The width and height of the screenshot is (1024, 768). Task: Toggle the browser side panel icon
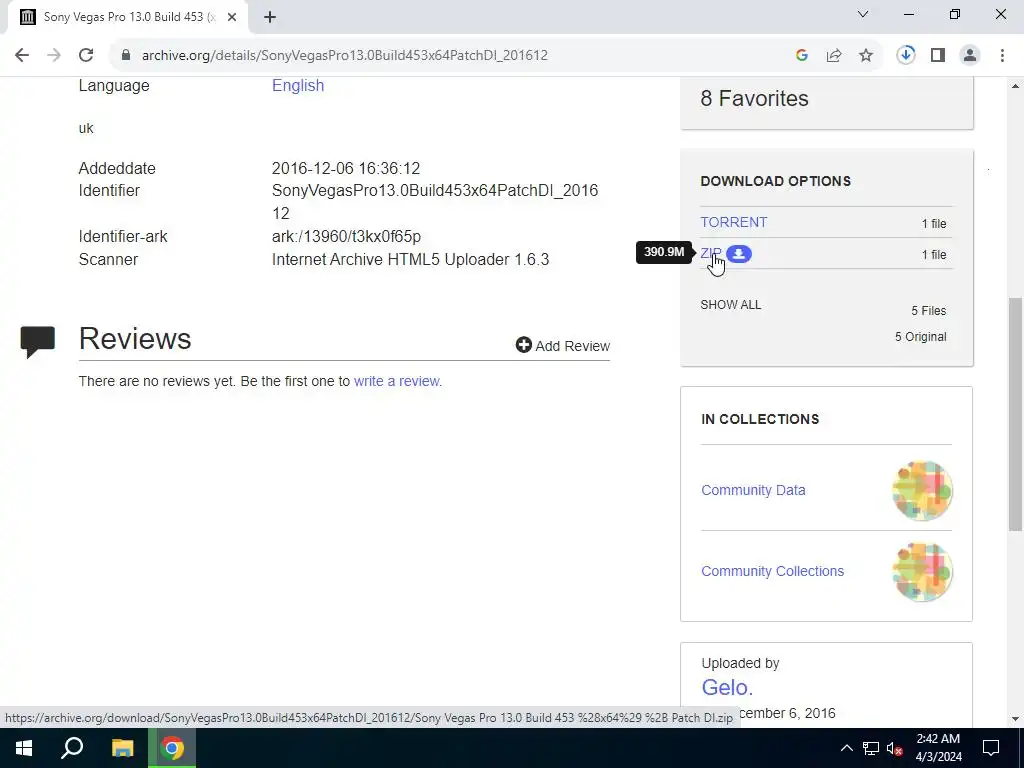[x=938, y=56]
